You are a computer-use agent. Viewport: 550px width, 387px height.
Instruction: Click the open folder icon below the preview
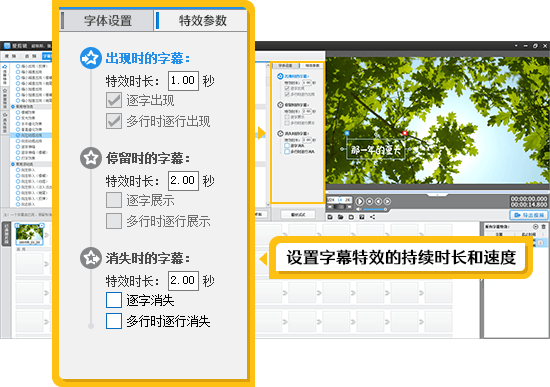(x=340, y=217)
